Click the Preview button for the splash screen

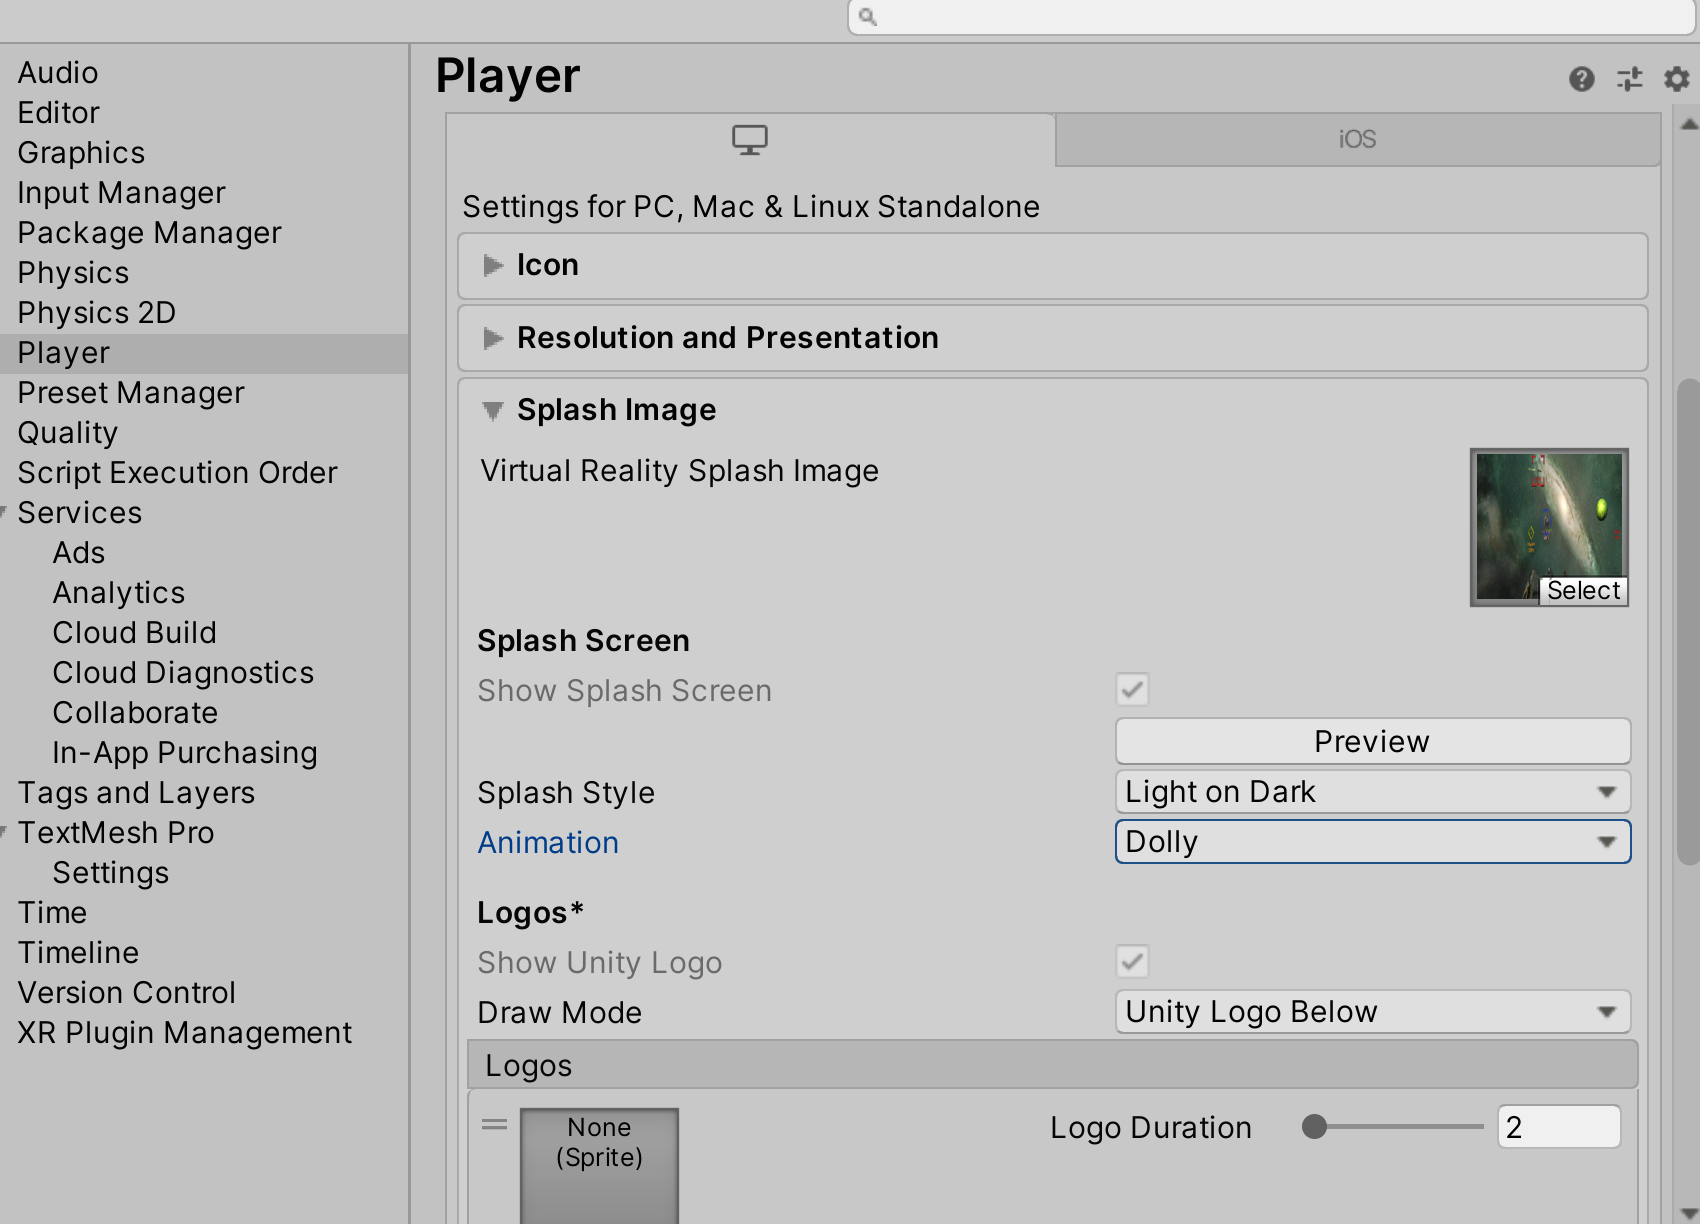point(1371,741)
